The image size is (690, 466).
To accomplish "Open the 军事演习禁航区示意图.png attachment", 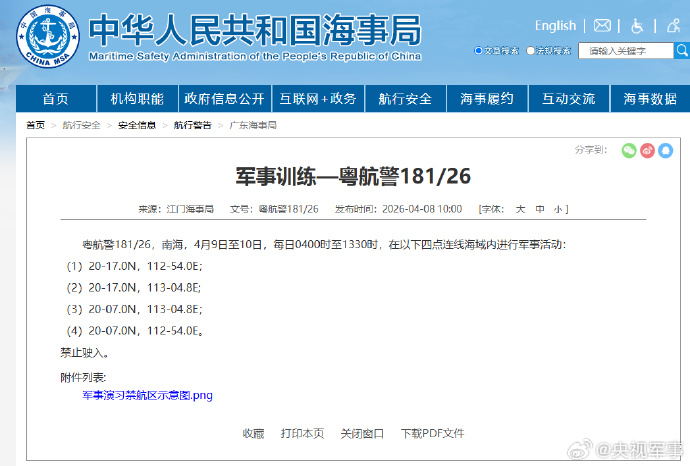I will pyautogui.click(x=147, y=395).
